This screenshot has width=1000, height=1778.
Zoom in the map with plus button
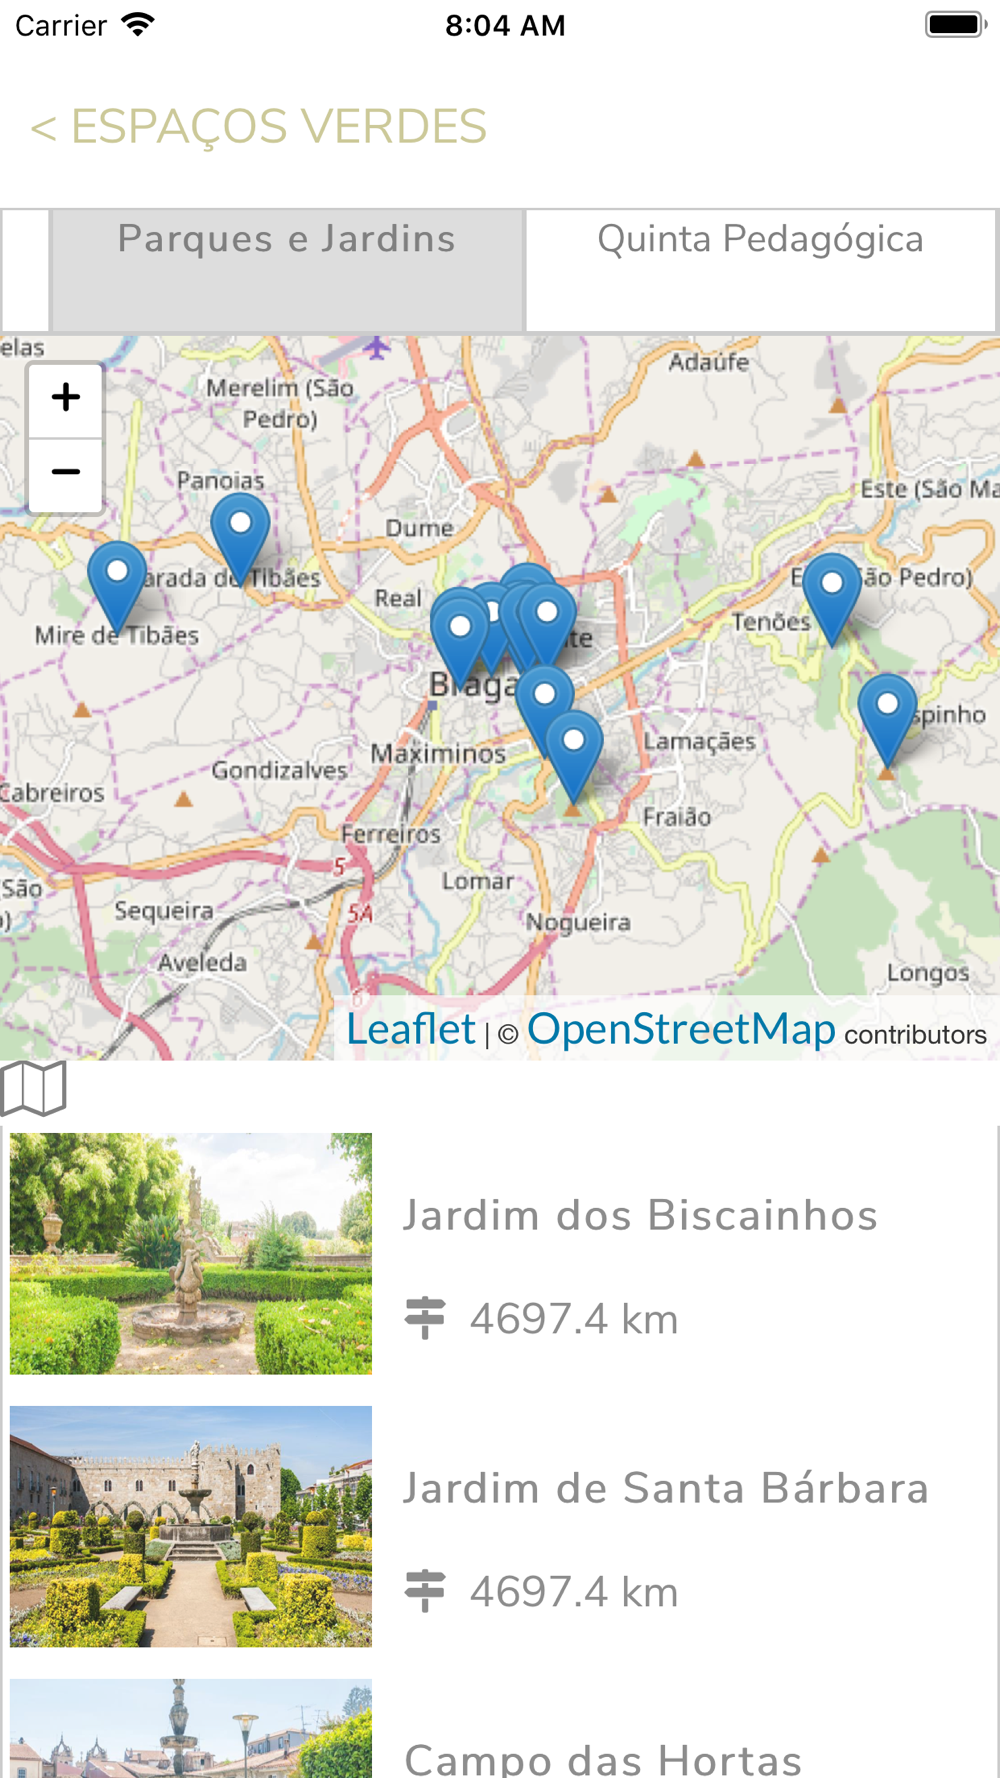tap(65, 398)
